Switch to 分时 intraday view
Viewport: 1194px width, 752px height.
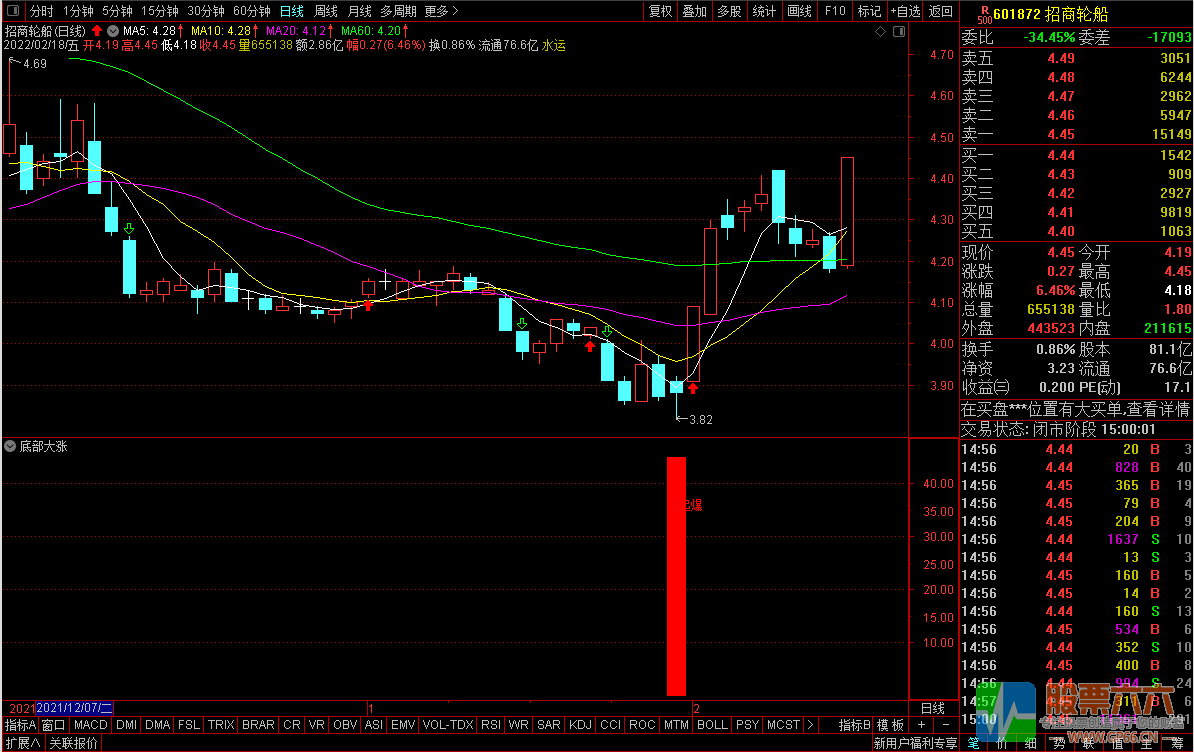click(41, 11)
